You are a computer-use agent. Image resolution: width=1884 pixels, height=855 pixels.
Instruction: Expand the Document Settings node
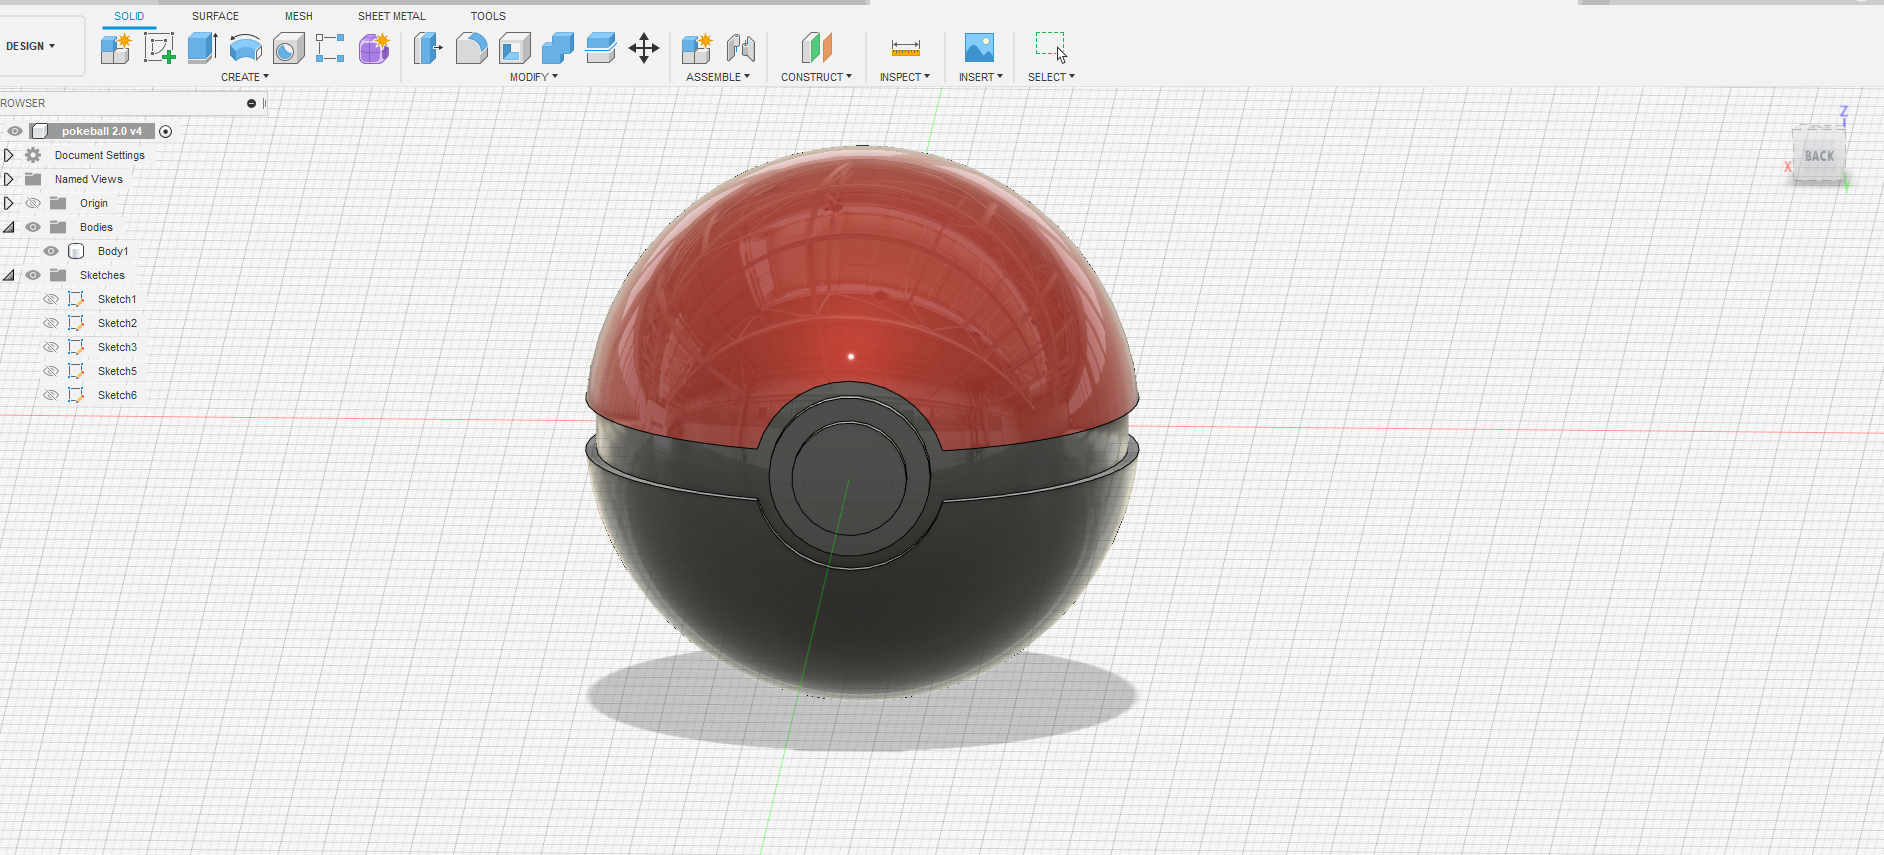point(9,155)
